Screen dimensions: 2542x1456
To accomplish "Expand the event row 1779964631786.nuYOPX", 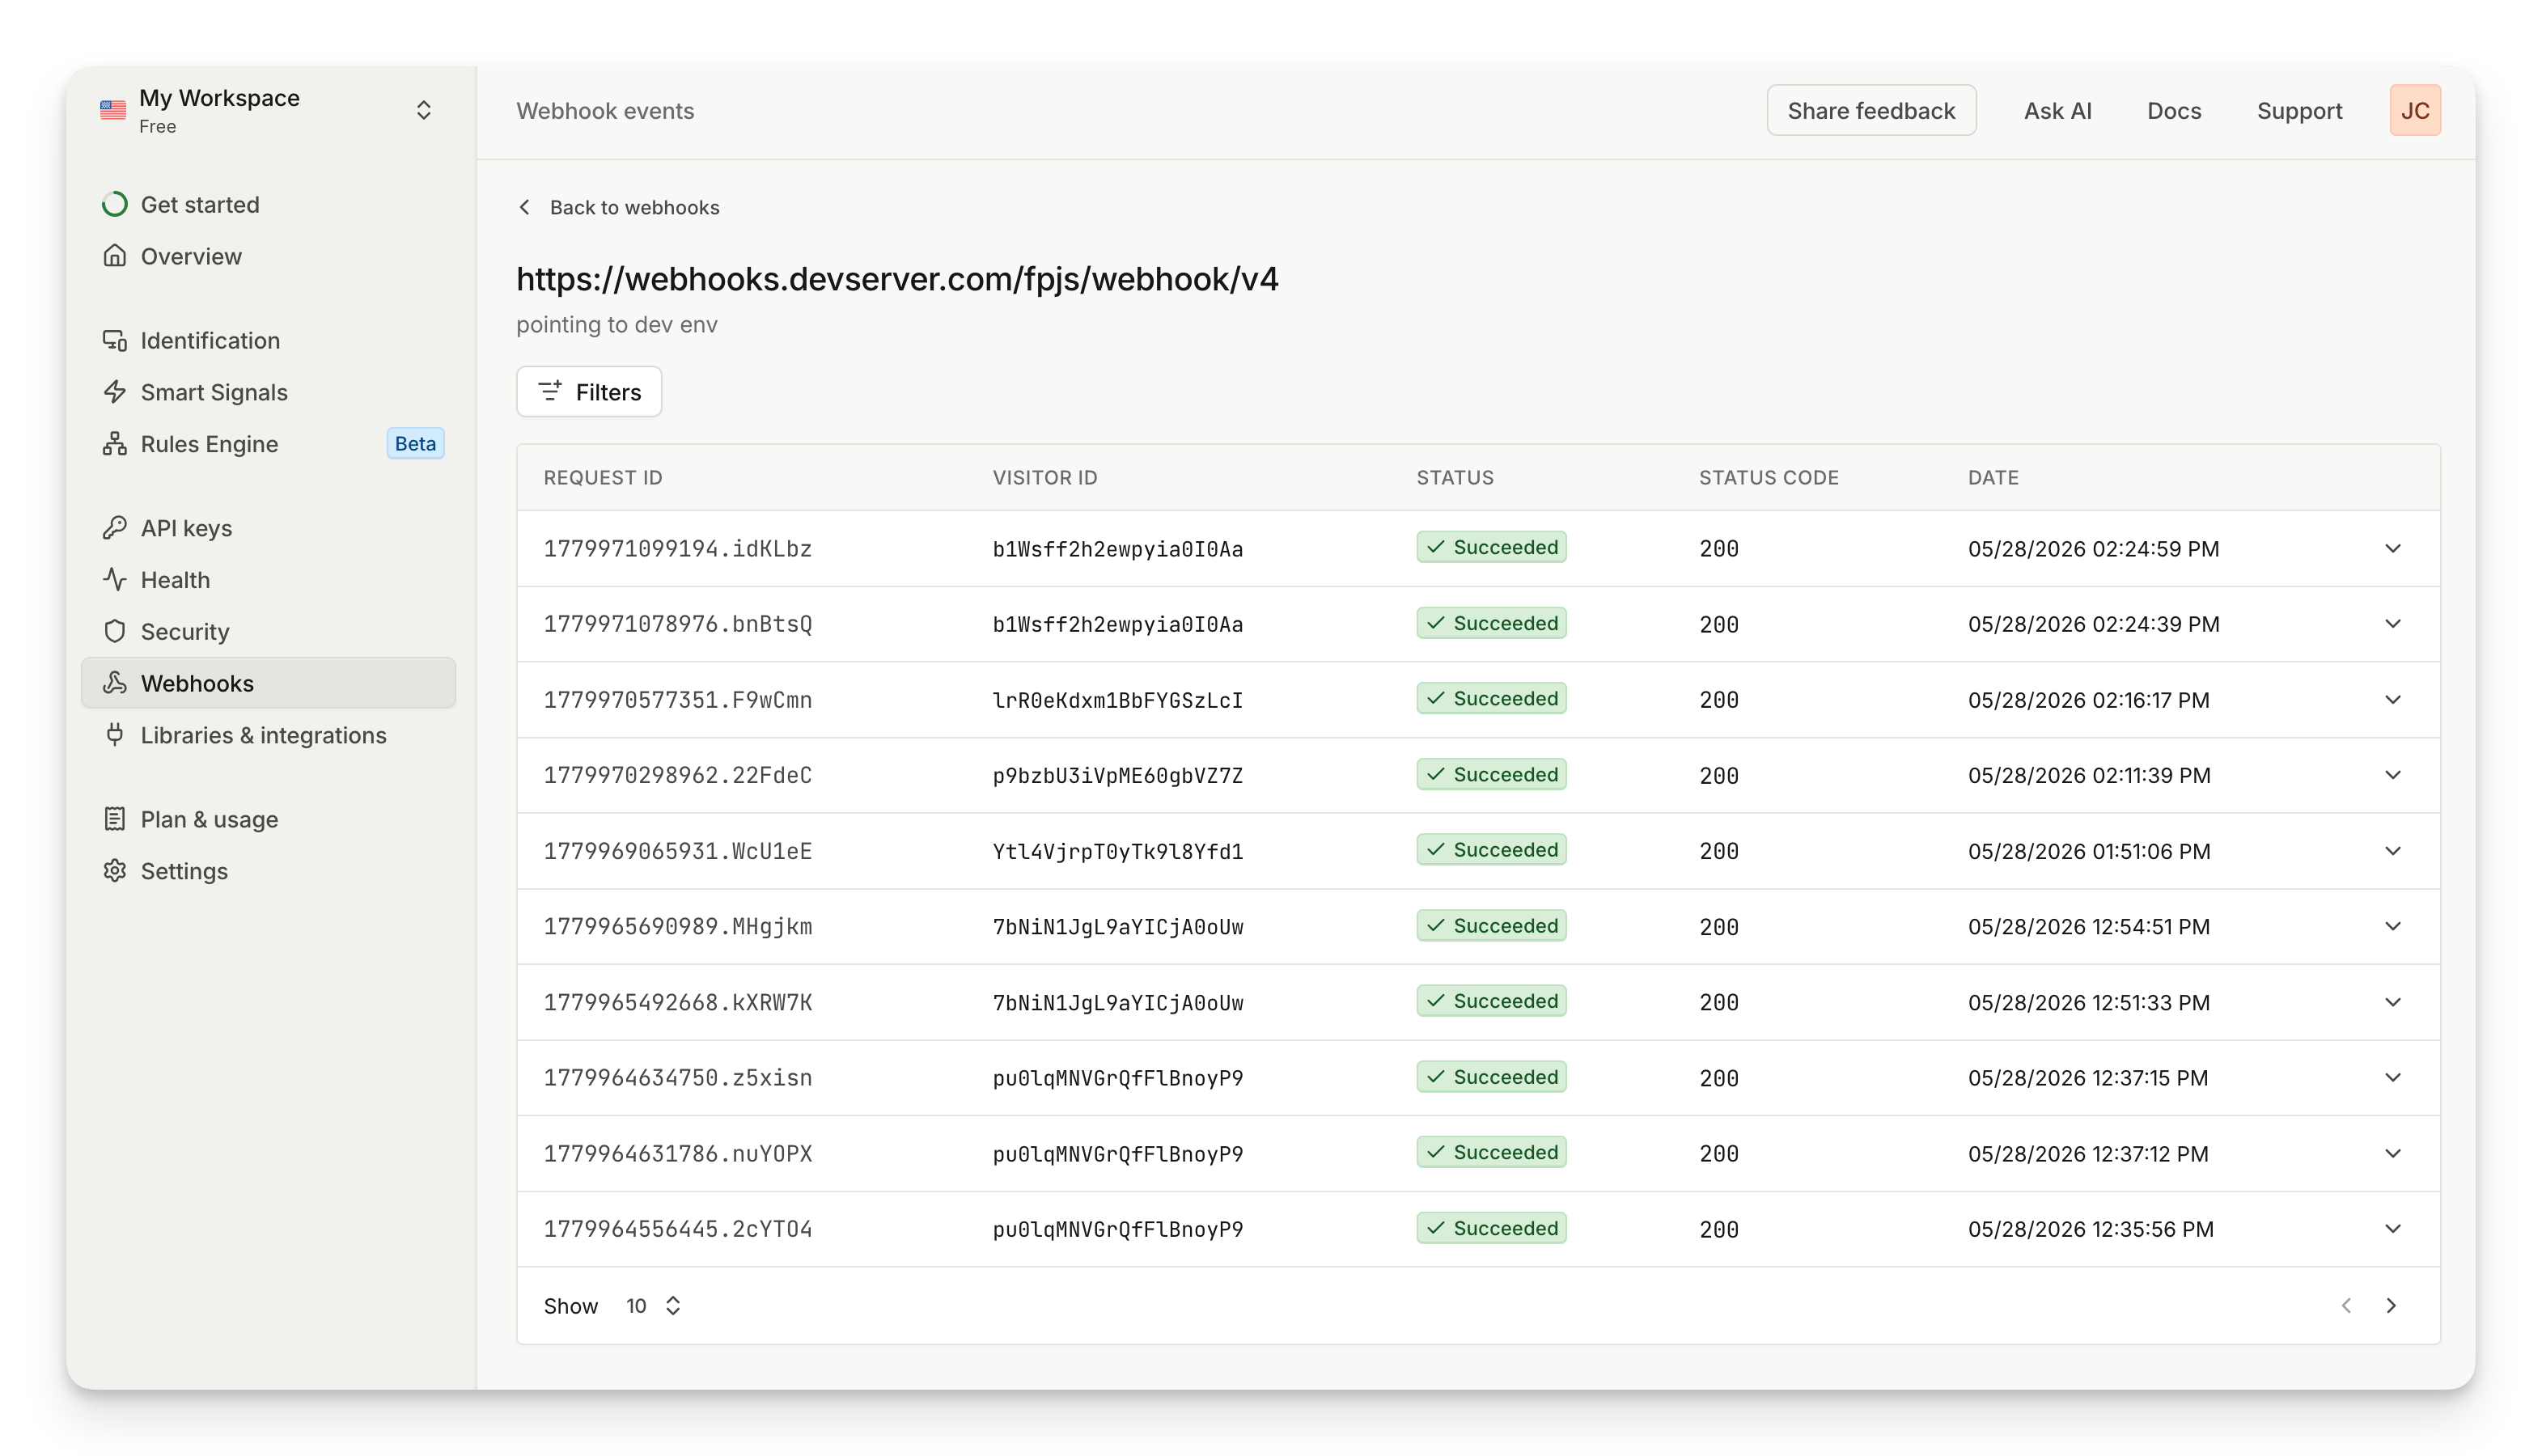I will (x=2393, y=1154).
